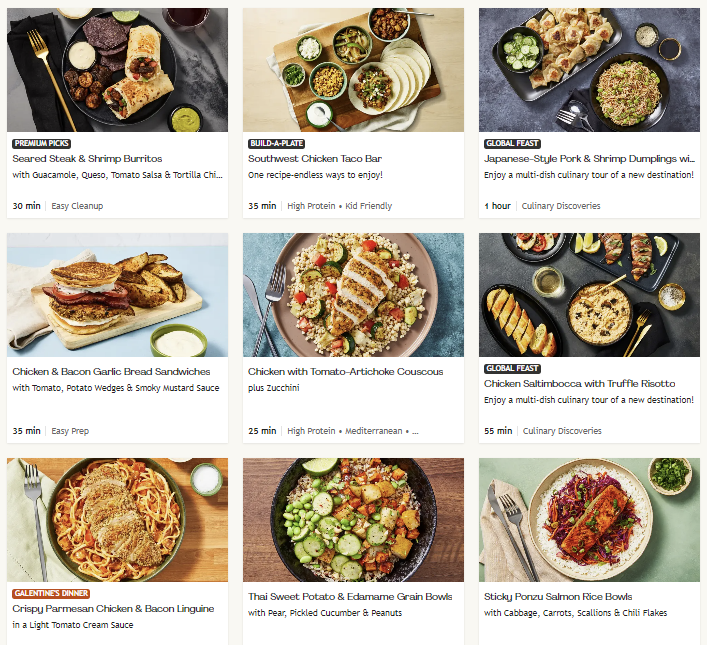Select the Galentine's Dinner badge
This screenshot has width=707, height=645.
(x=49, y=593)
